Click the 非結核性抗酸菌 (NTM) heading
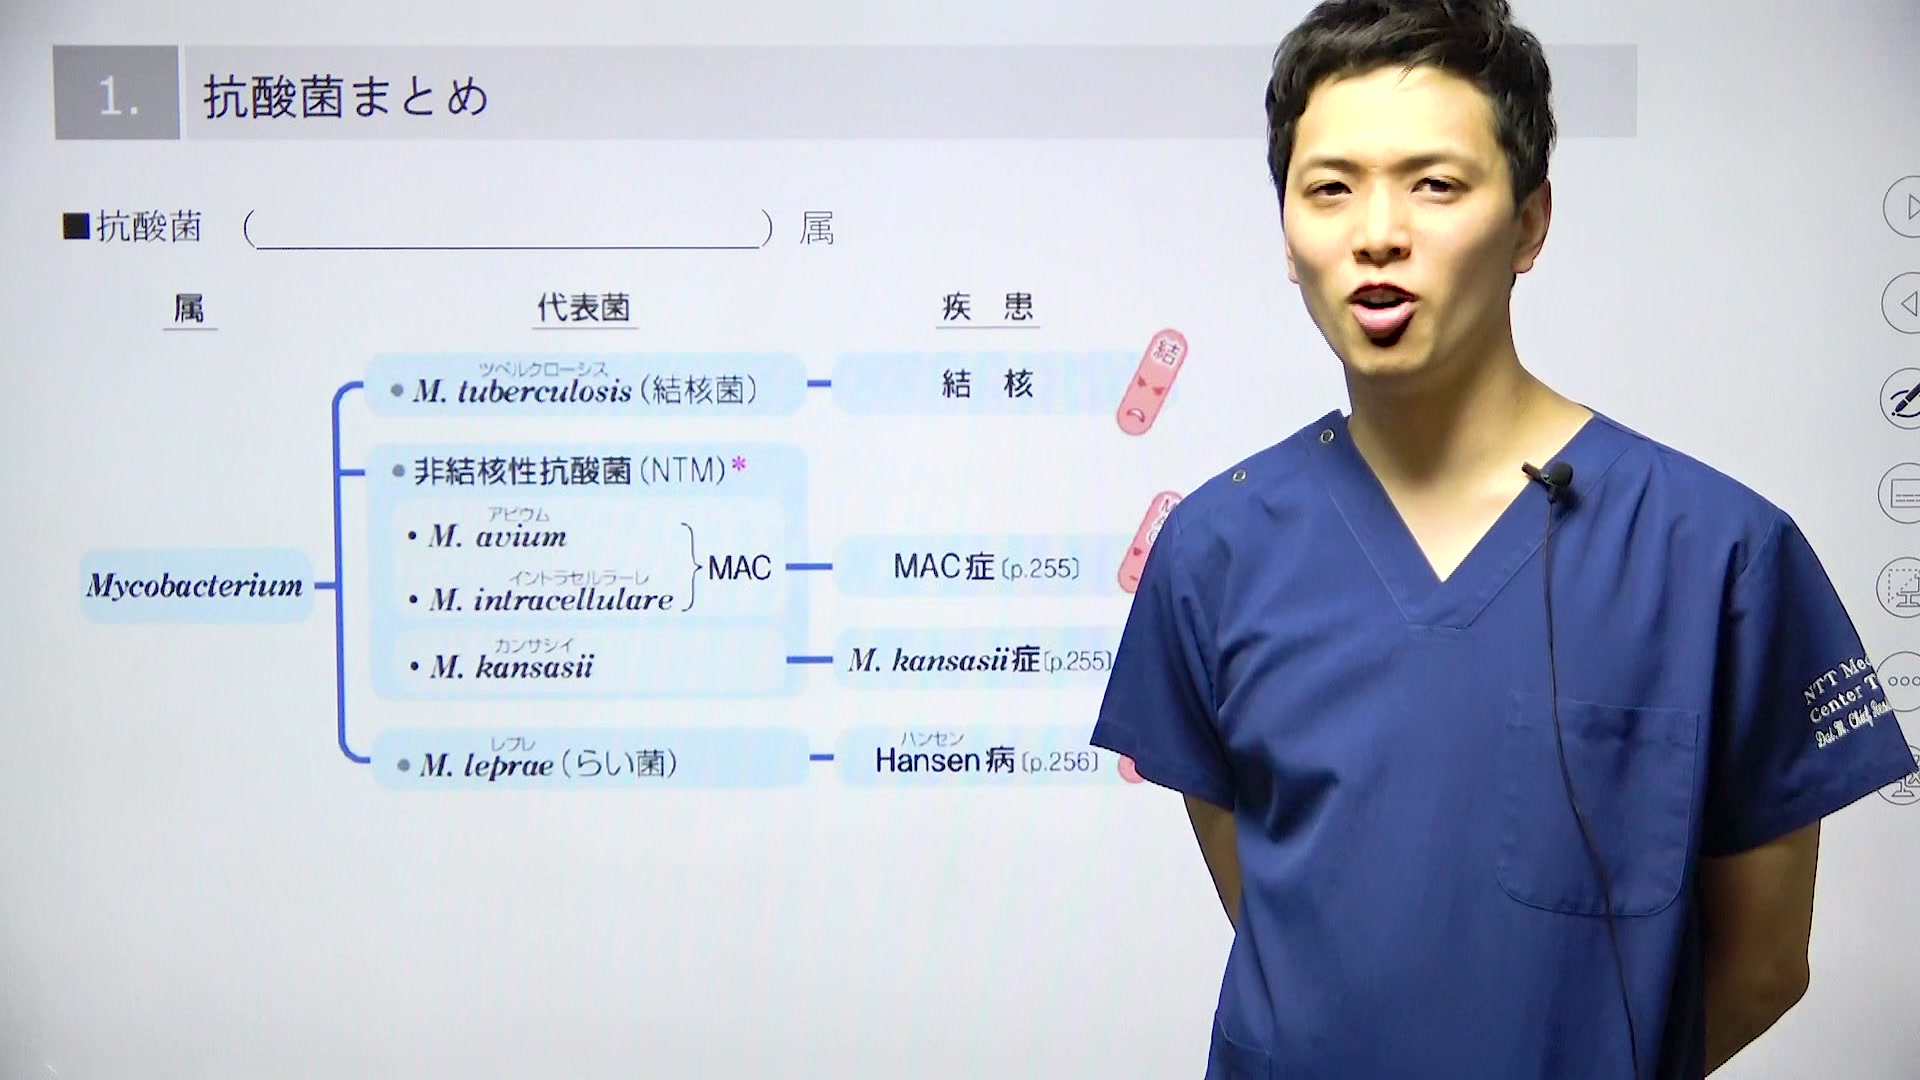 click(x=570, y=470)
